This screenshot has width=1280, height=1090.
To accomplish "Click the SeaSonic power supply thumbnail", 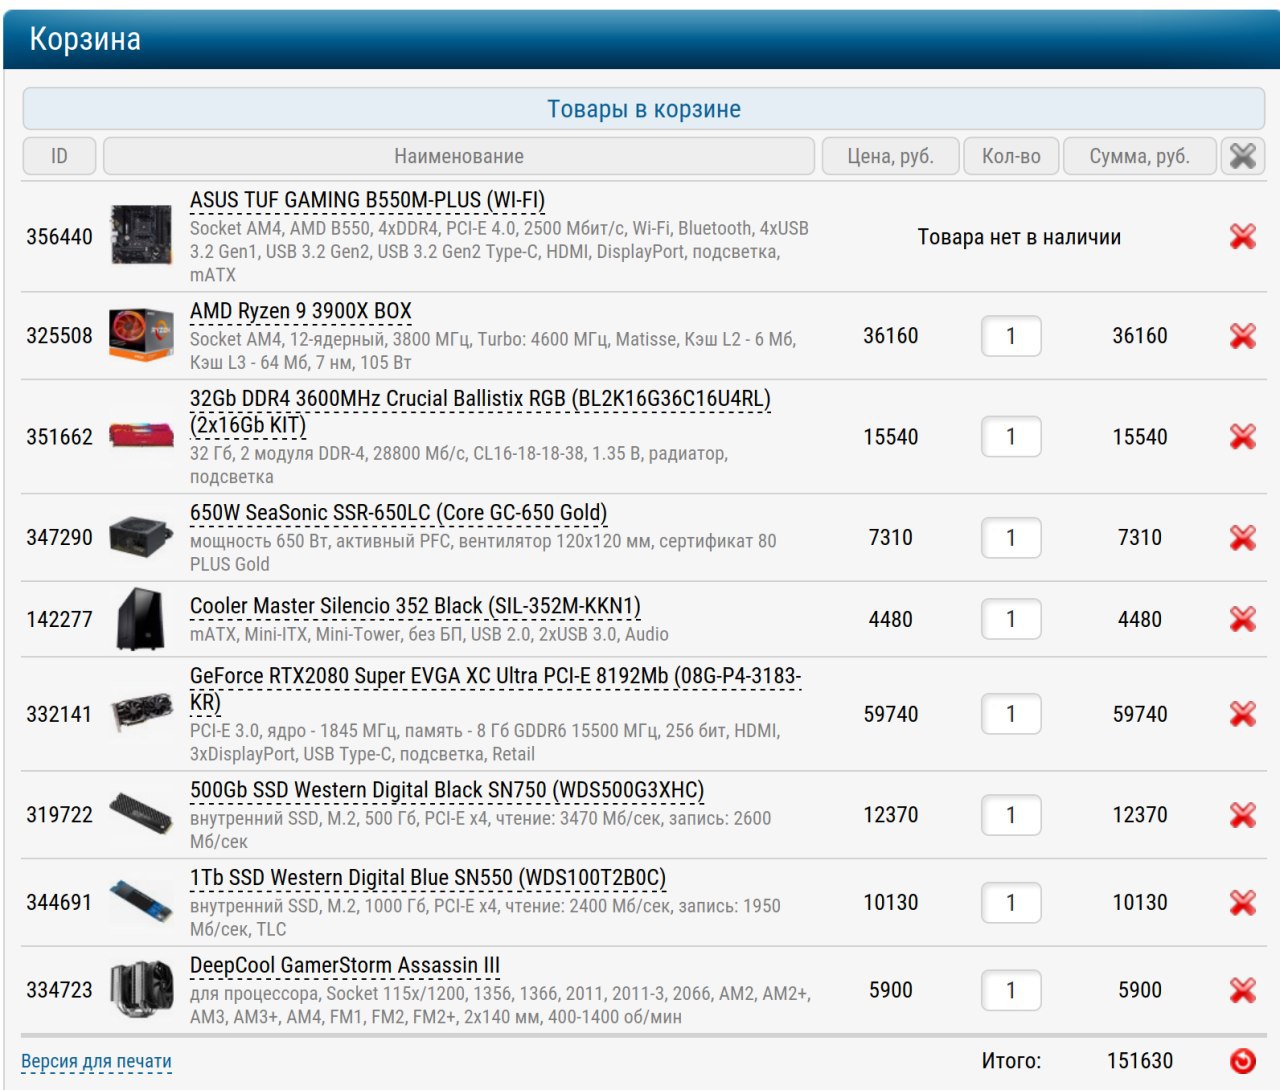I will point(141,537).
